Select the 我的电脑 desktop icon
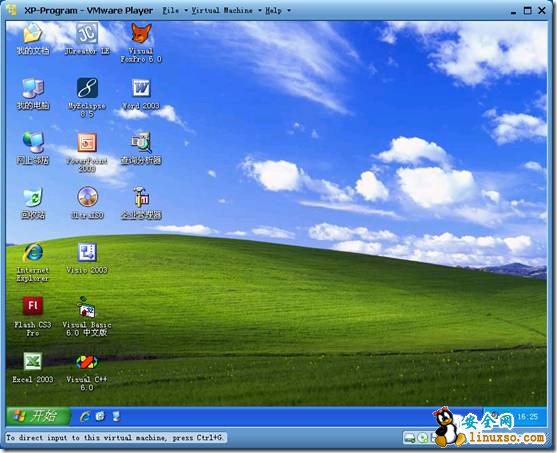Image resolution: width=557 pixels, height=453 pixels. (33, 94)
